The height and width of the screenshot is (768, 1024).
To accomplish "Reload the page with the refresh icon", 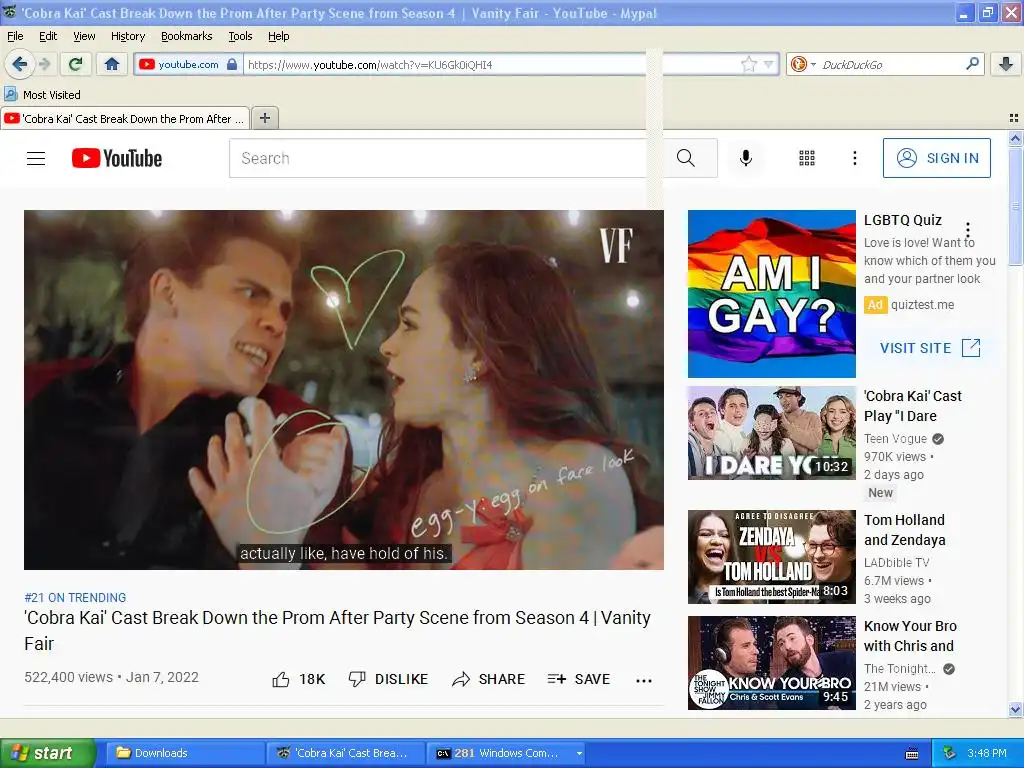I will [x=76, y=64].
